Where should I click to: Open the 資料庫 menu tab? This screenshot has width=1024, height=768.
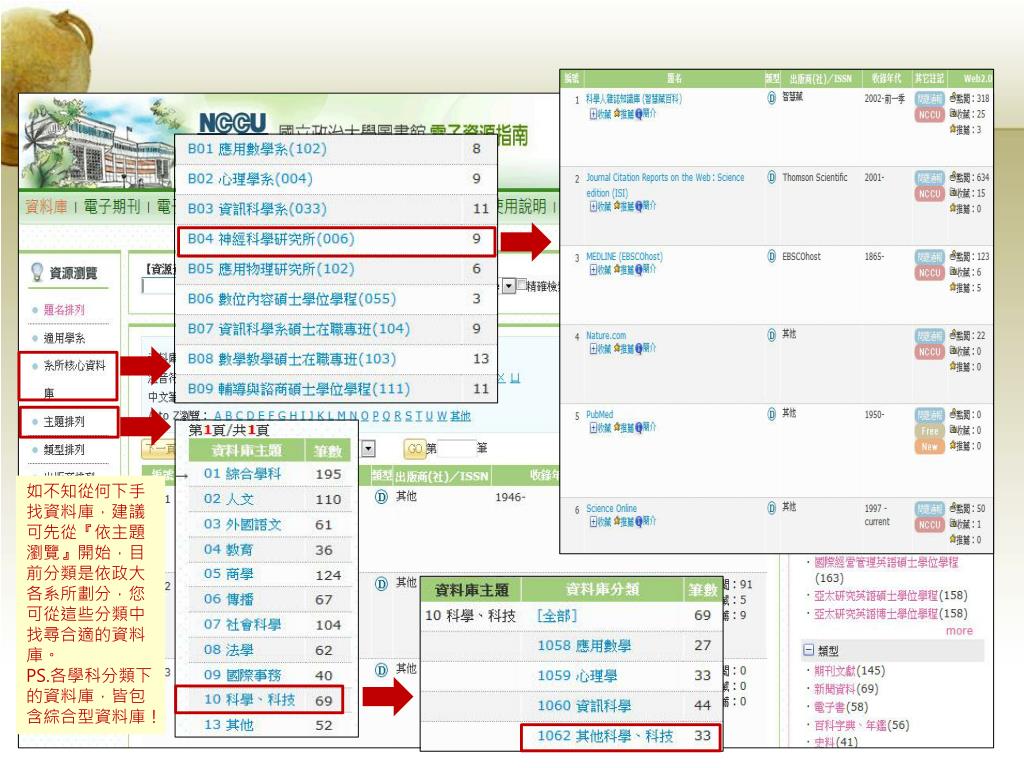click(46, 207)
